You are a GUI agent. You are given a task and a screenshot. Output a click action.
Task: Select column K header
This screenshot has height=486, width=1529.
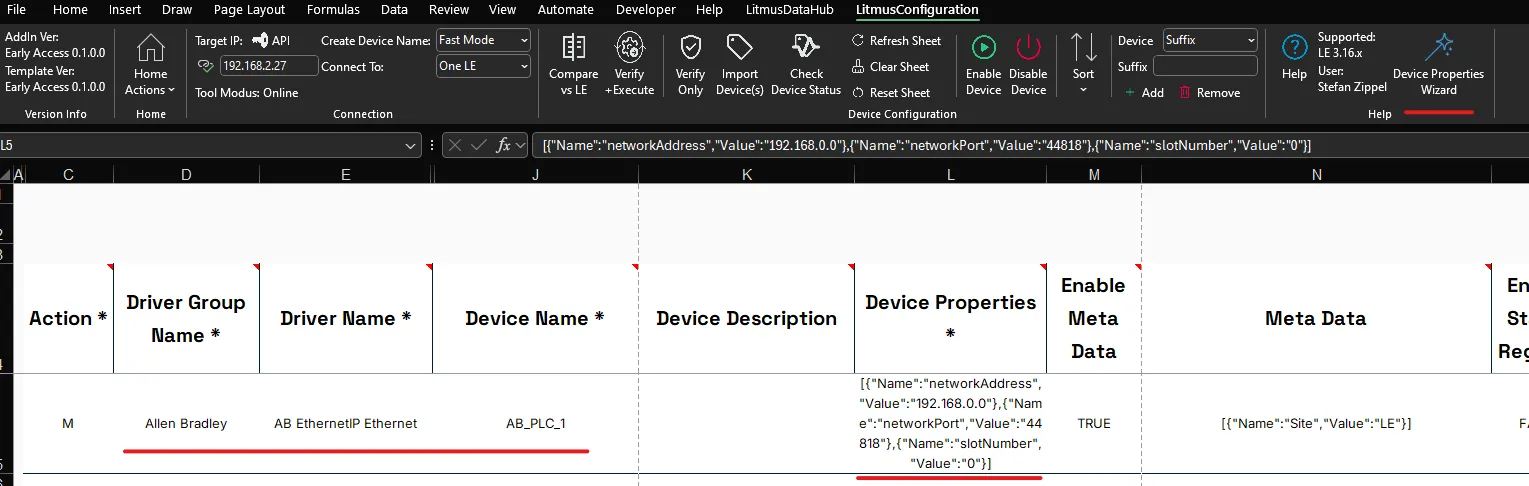point(746,175)
